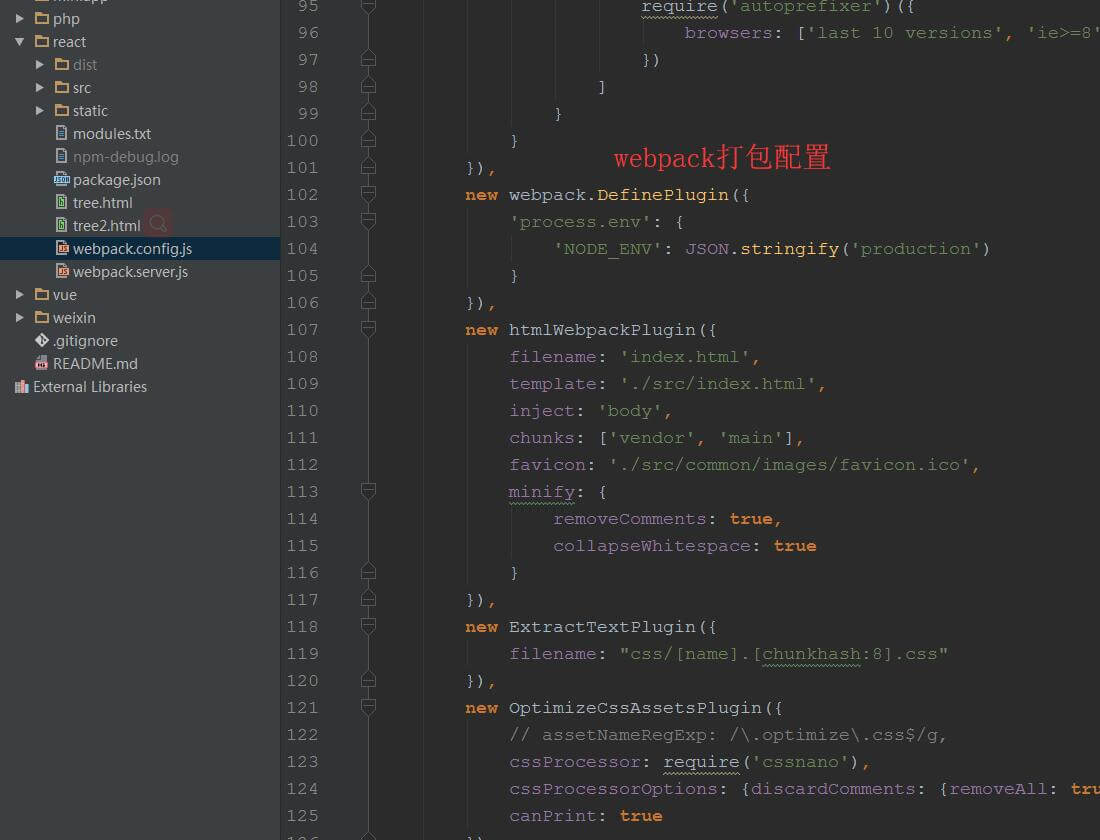Expand the weixin folder arrow
The height and width of the screenshot is (840, 1100).
click(x=20, y=318)
